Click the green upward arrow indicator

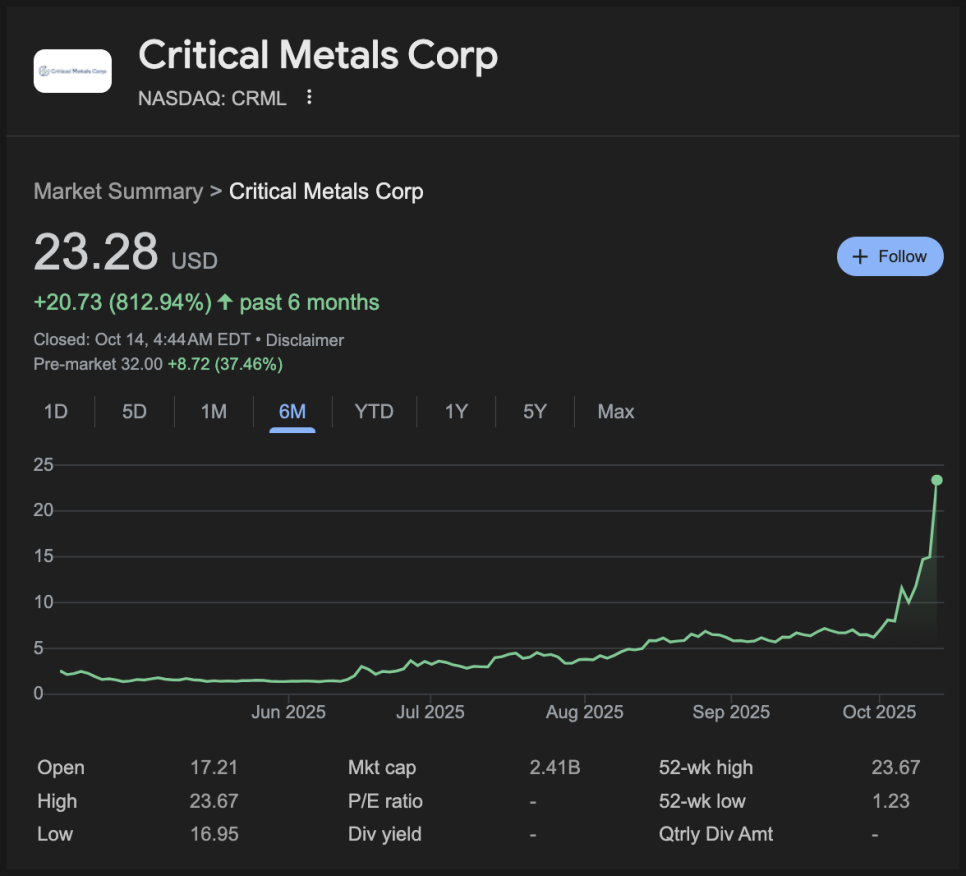point(225,302)
